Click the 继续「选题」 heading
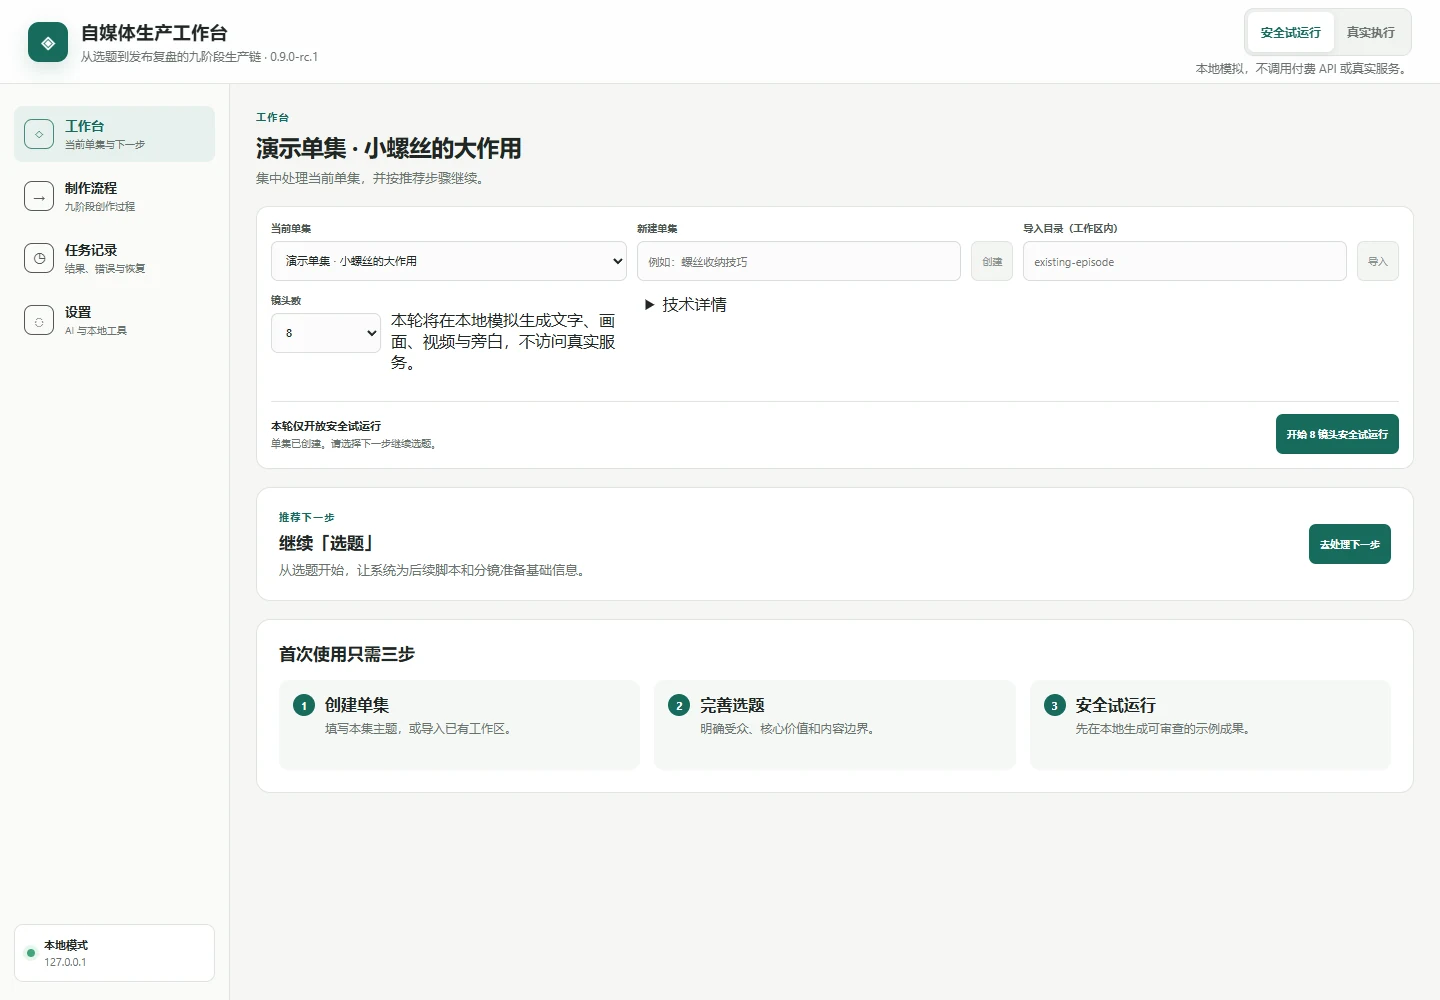 326,543
